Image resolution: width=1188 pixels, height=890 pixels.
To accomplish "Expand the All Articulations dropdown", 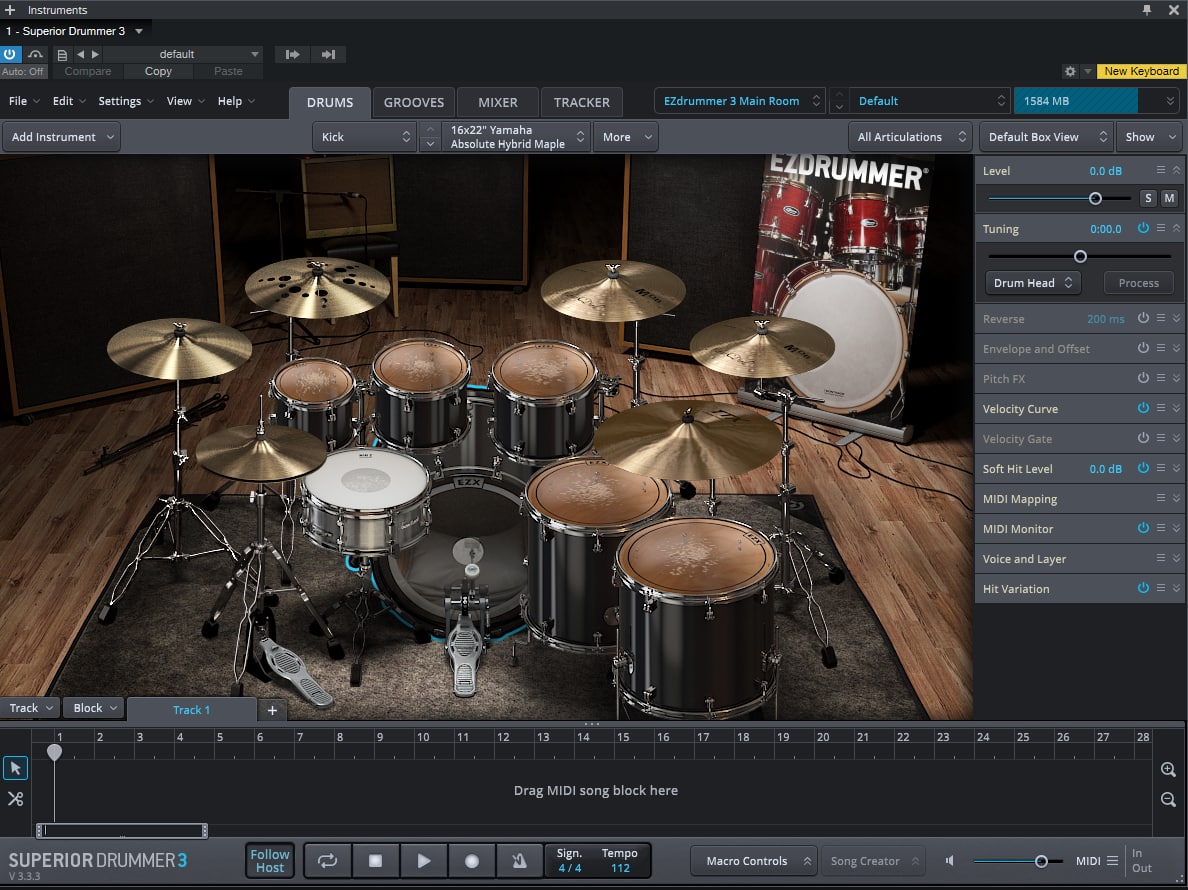I will pos(910,137).
